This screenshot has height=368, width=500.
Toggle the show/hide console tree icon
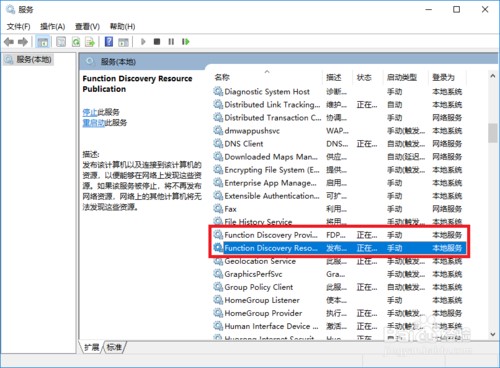coord(43,42)
